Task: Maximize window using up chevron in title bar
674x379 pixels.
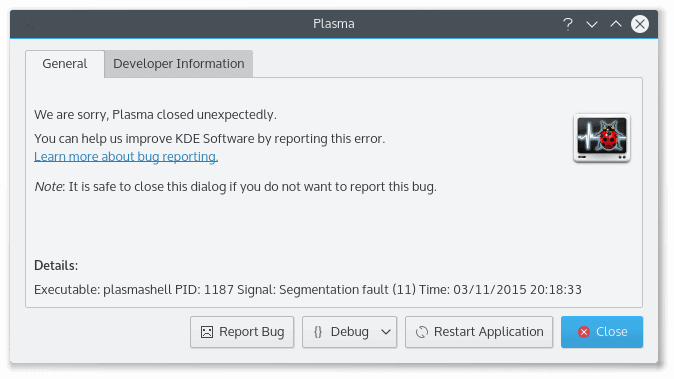Action: [x=616, y=24]
